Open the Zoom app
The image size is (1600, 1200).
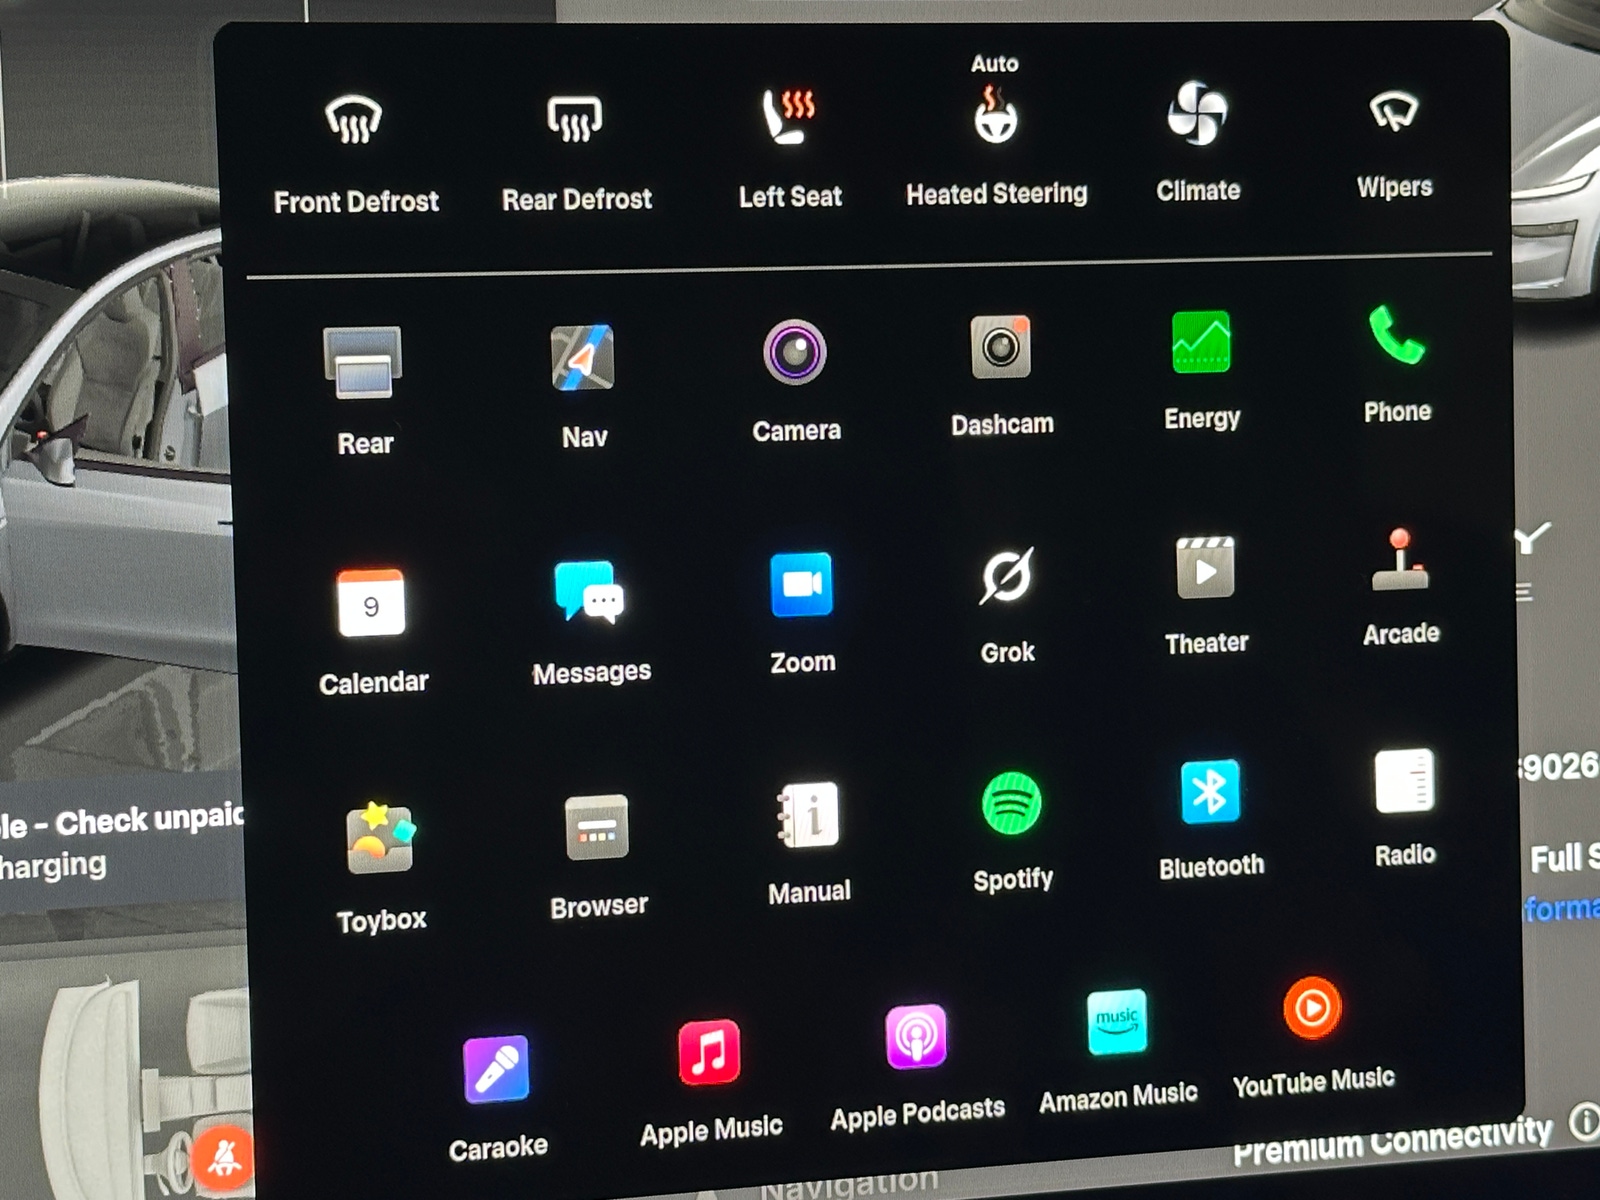click(x=801, y=585)
